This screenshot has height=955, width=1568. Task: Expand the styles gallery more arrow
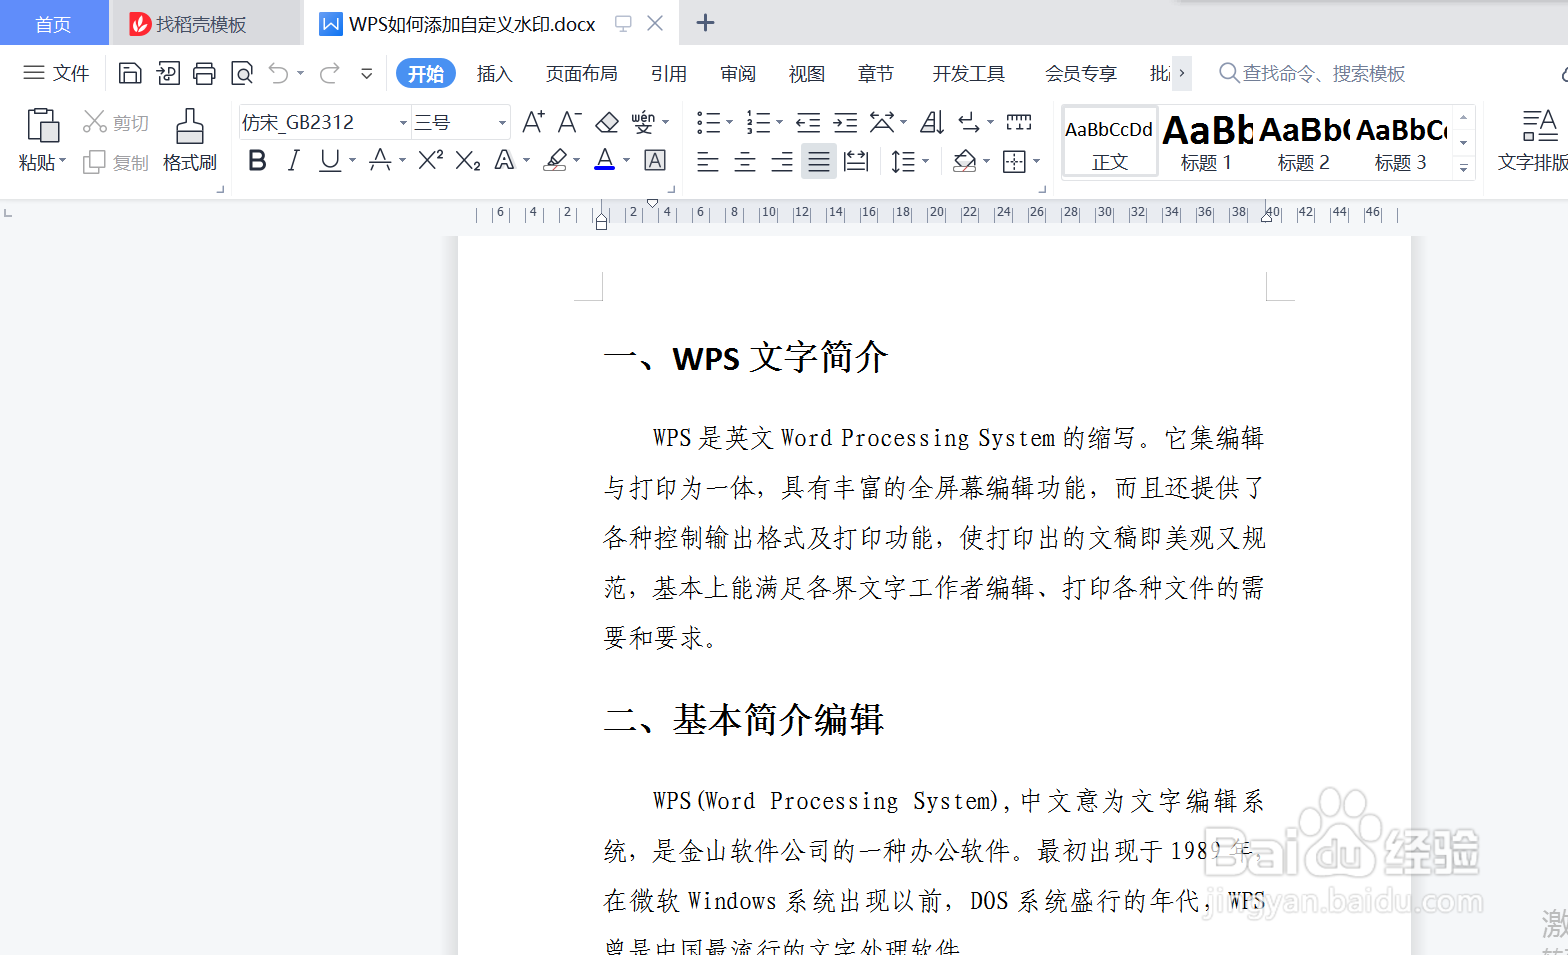pos(1464,168)
